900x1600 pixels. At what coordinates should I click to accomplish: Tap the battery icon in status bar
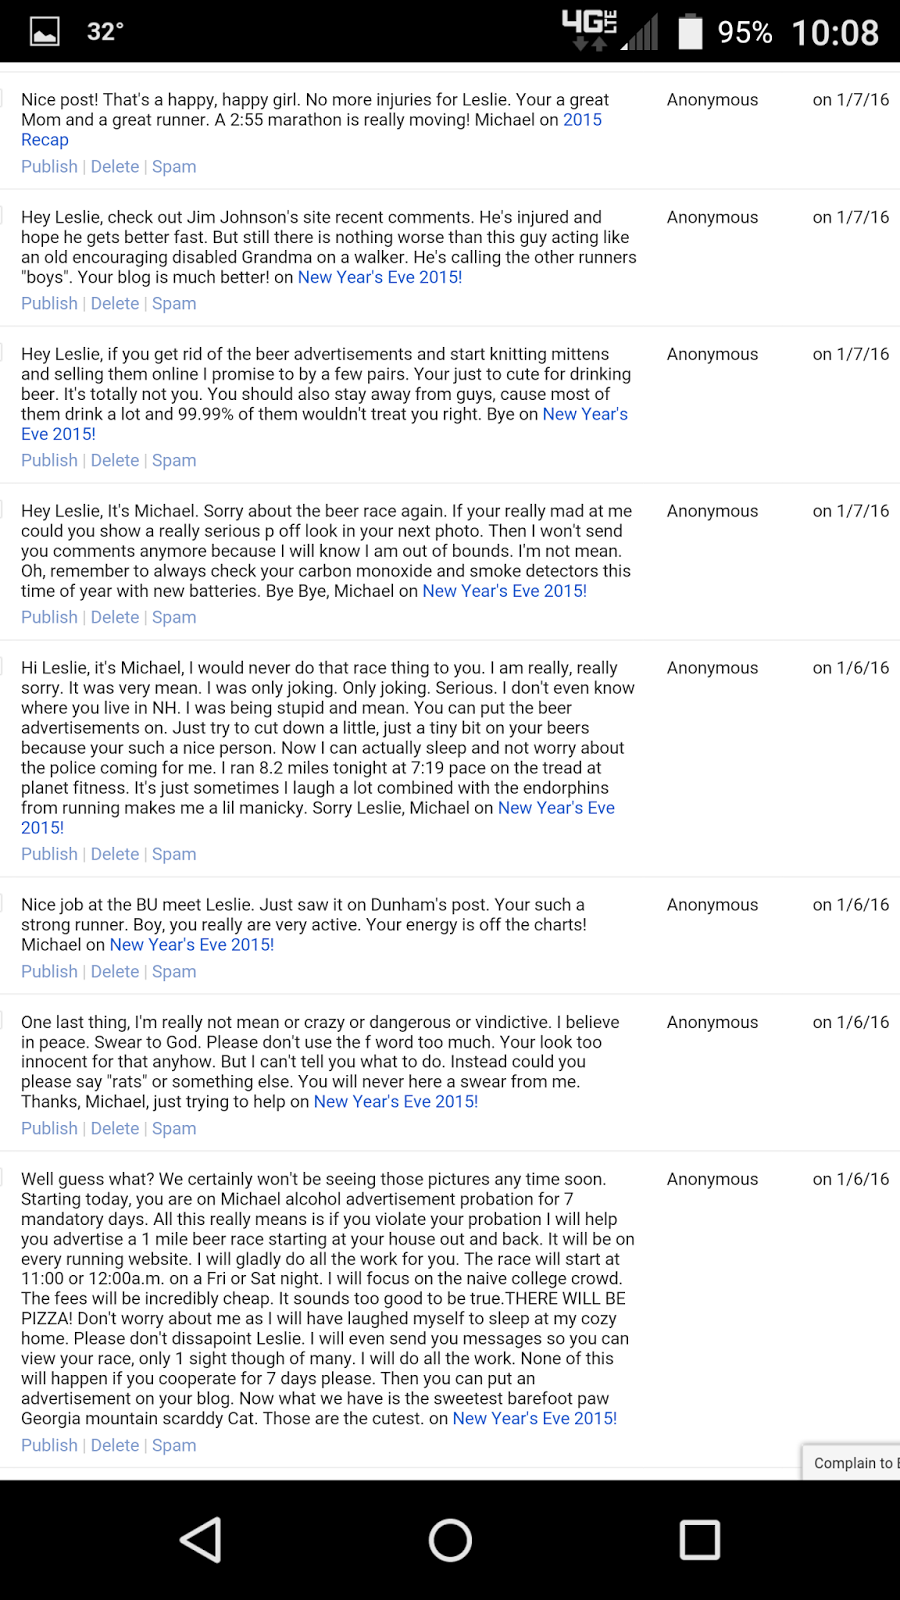(690, 32)
